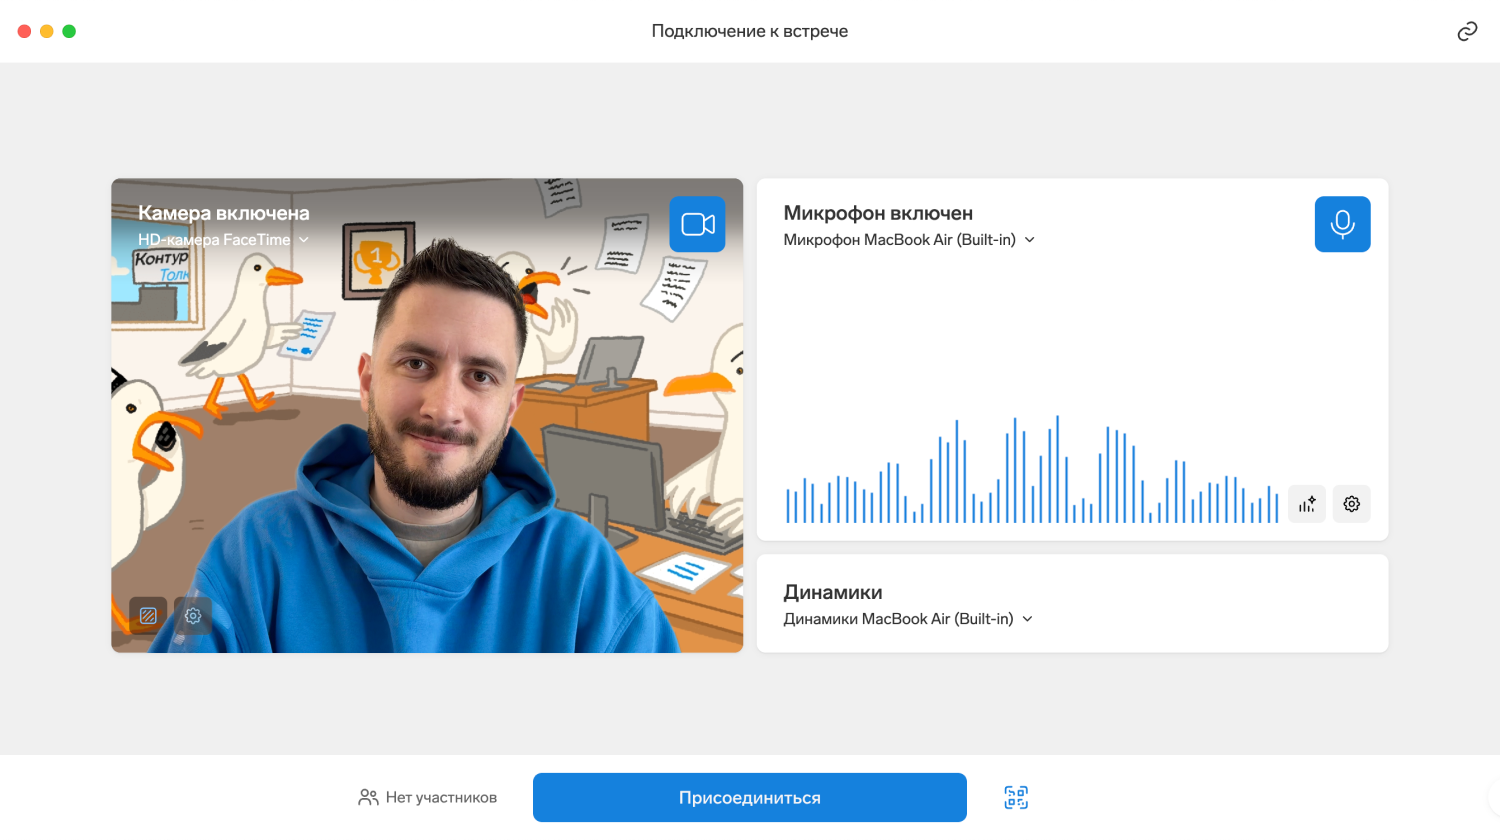Click the participants icon next to Нет участников
Screen dimensions: 1500x840
point(368,797)
